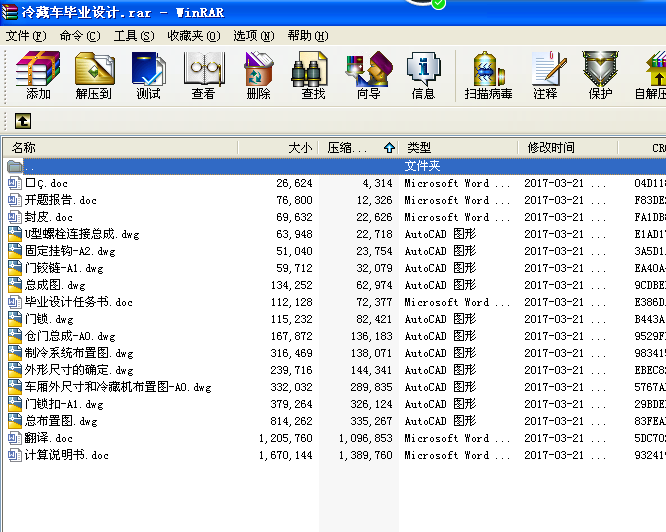Click the packed size value 1,096,853

[x=365, y=438]
